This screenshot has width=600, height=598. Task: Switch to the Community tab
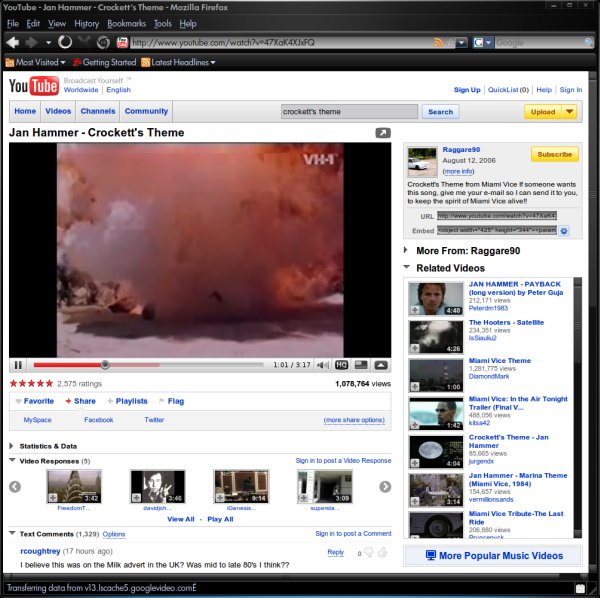(146, 111)
